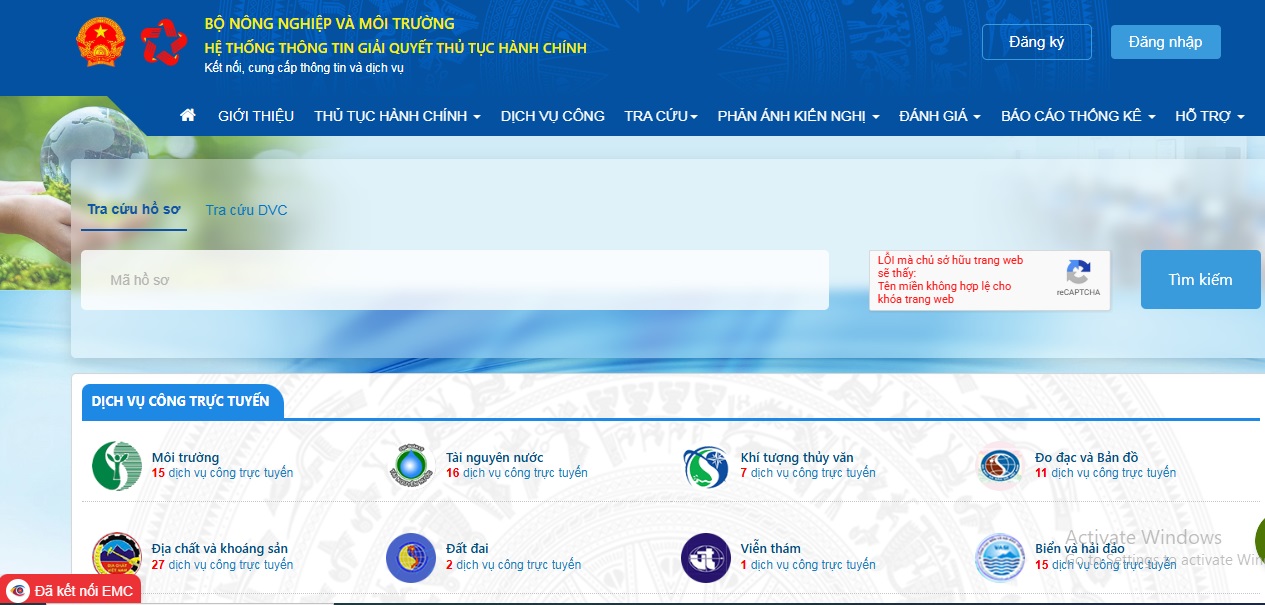Image resolution: width=1265 pixels, height=605 pixels.
Task: Go to the home page icon
Action: [x=187, y=115]
